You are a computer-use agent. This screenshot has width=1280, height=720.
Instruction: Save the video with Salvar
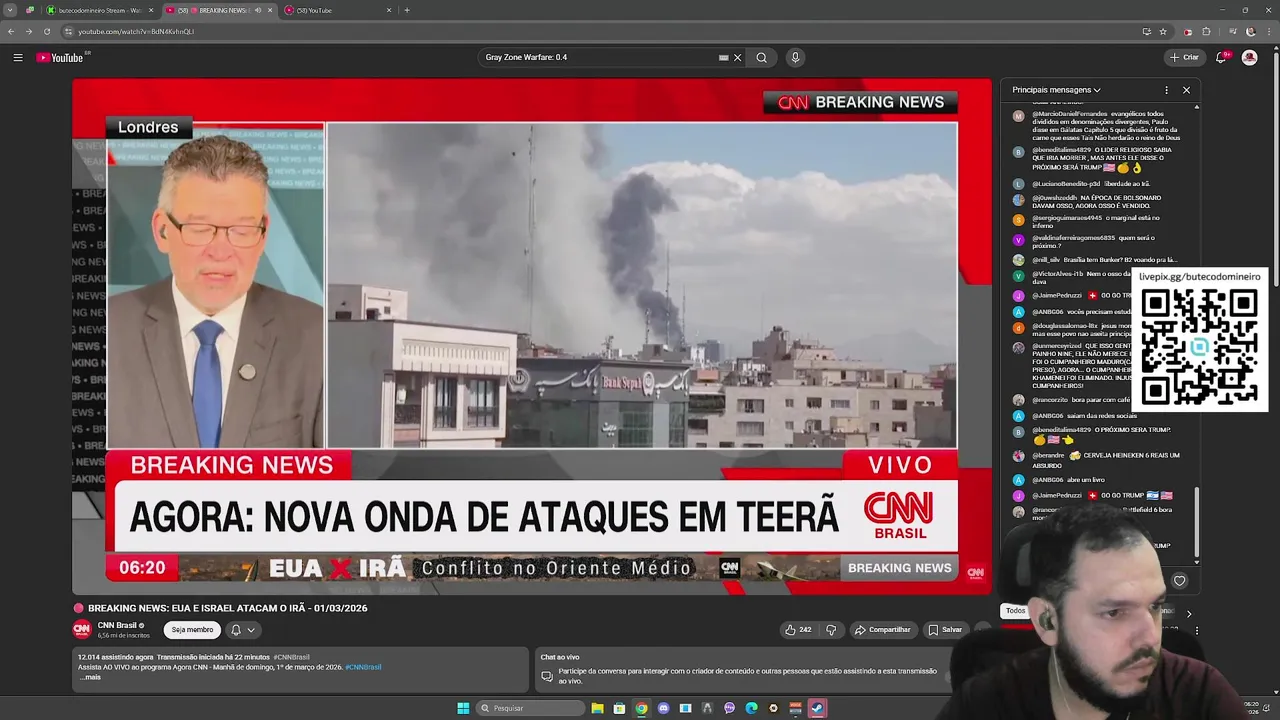[x=945, y=630]
